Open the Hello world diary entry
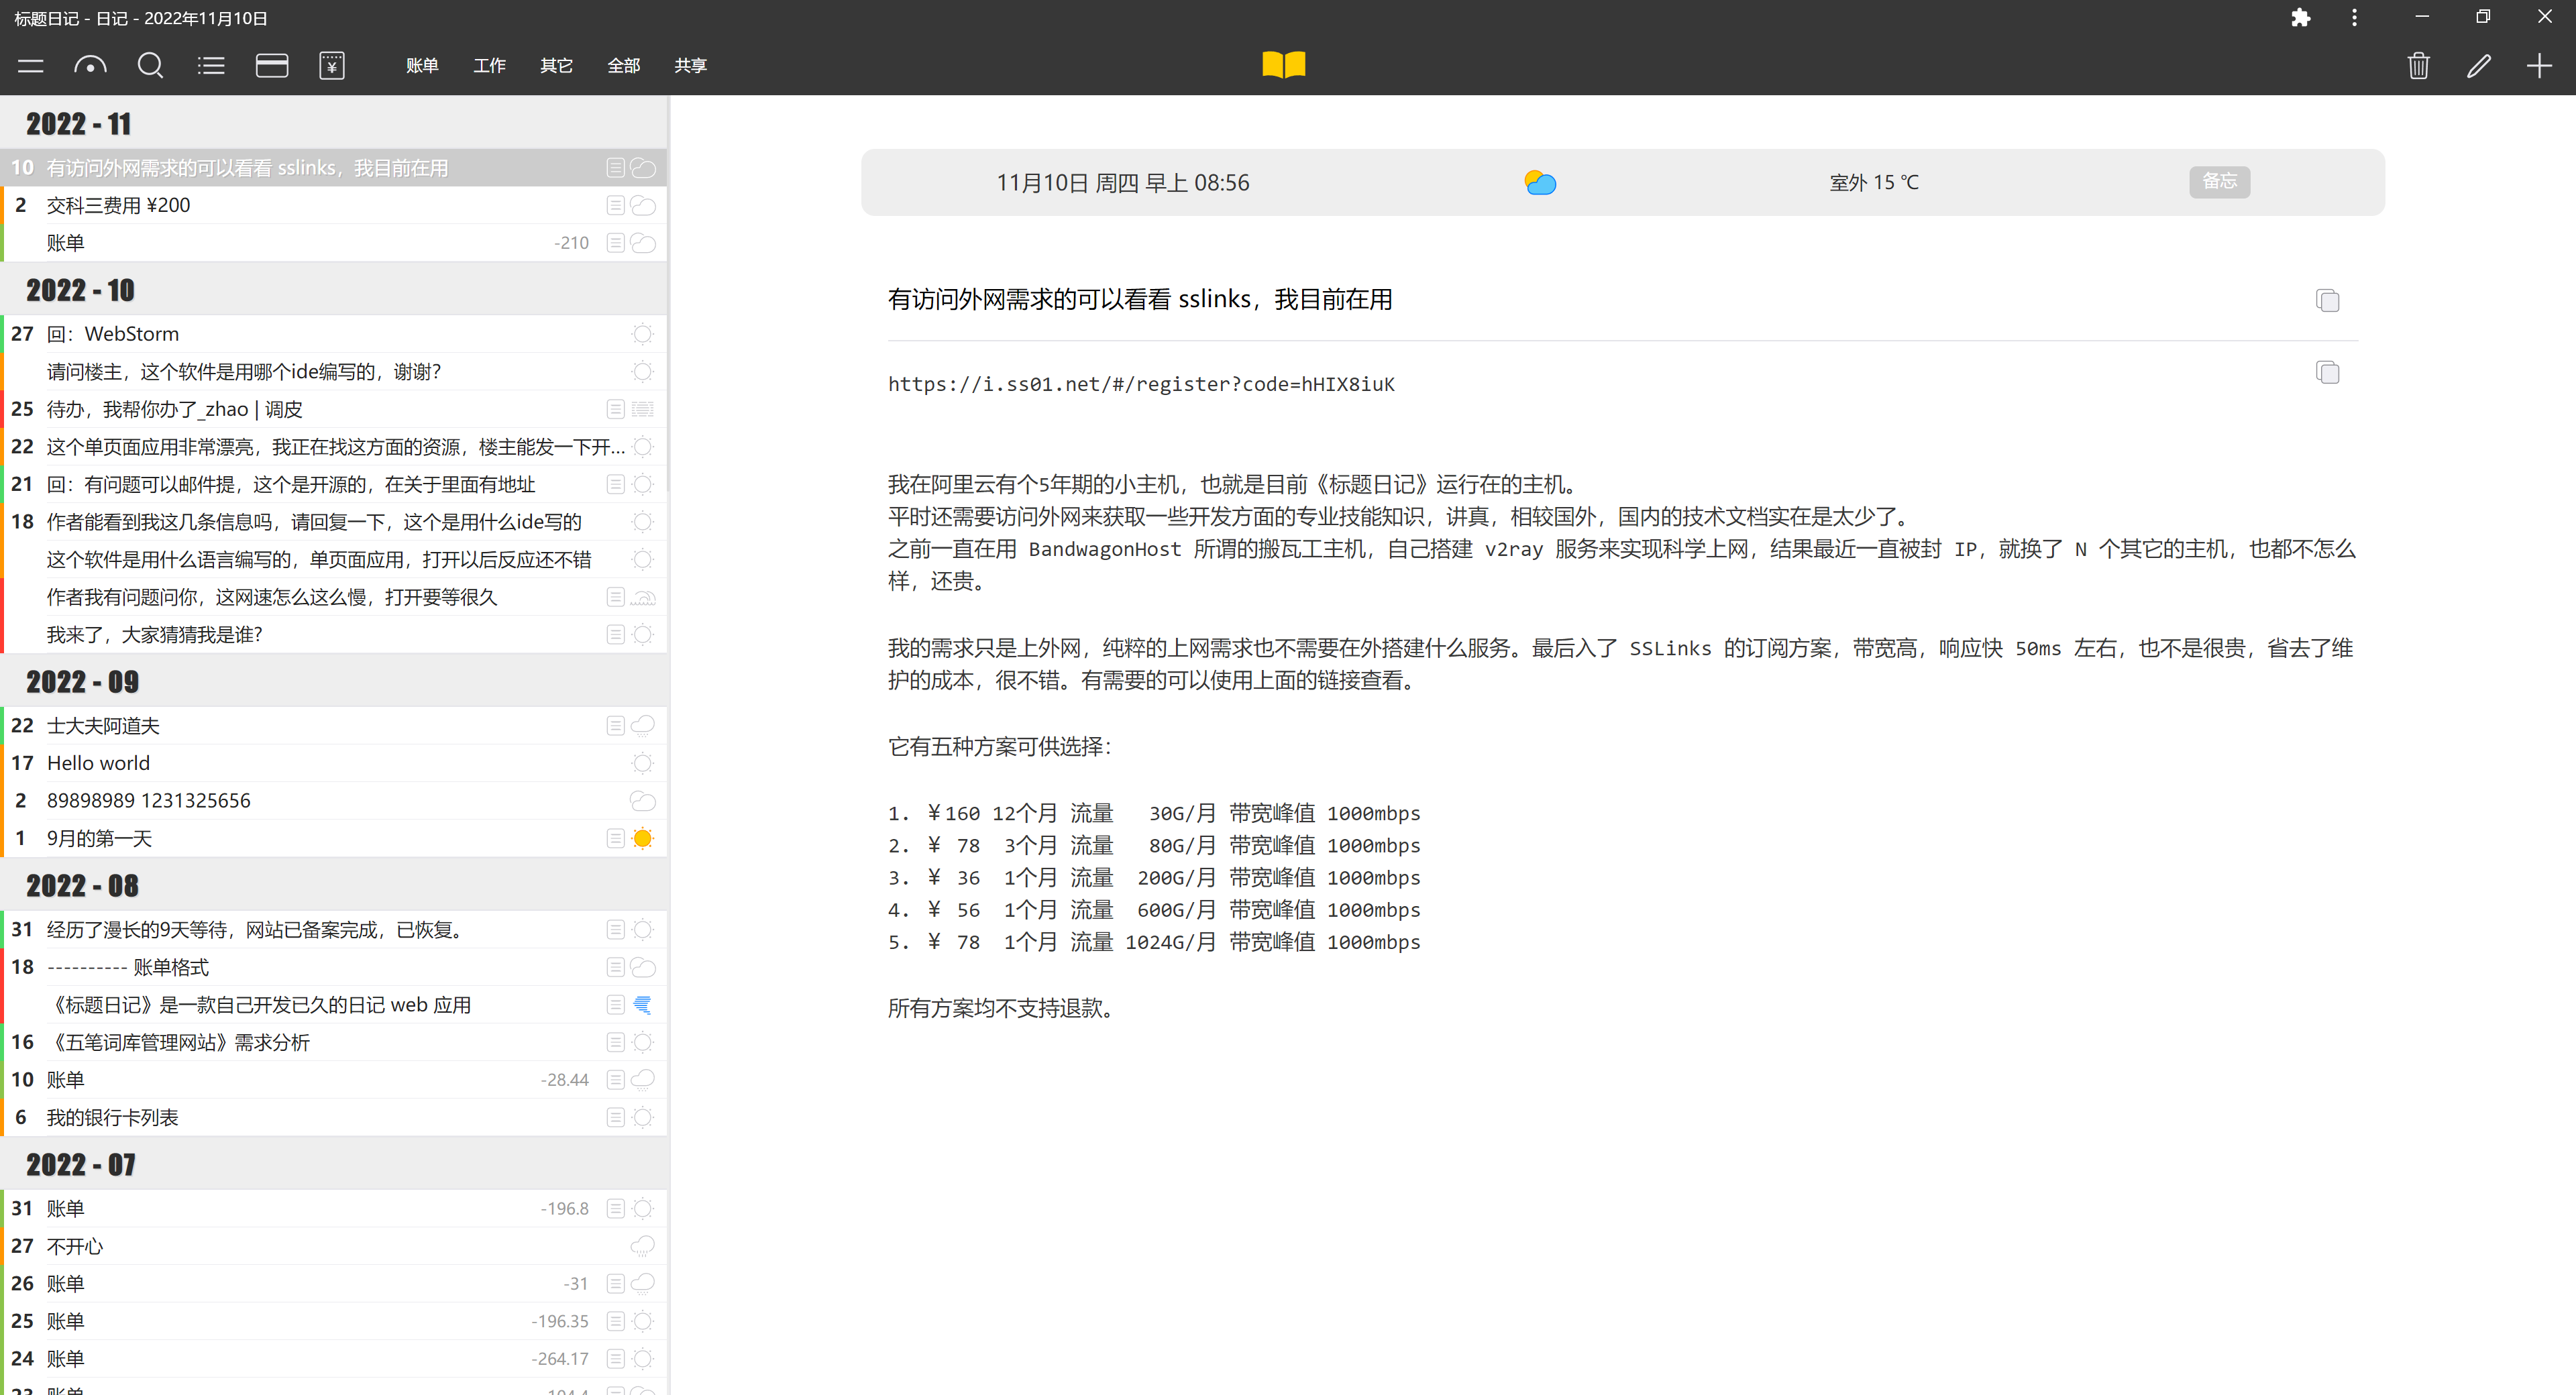This screenshot has height=1395, width=2576. pos(98,763)
